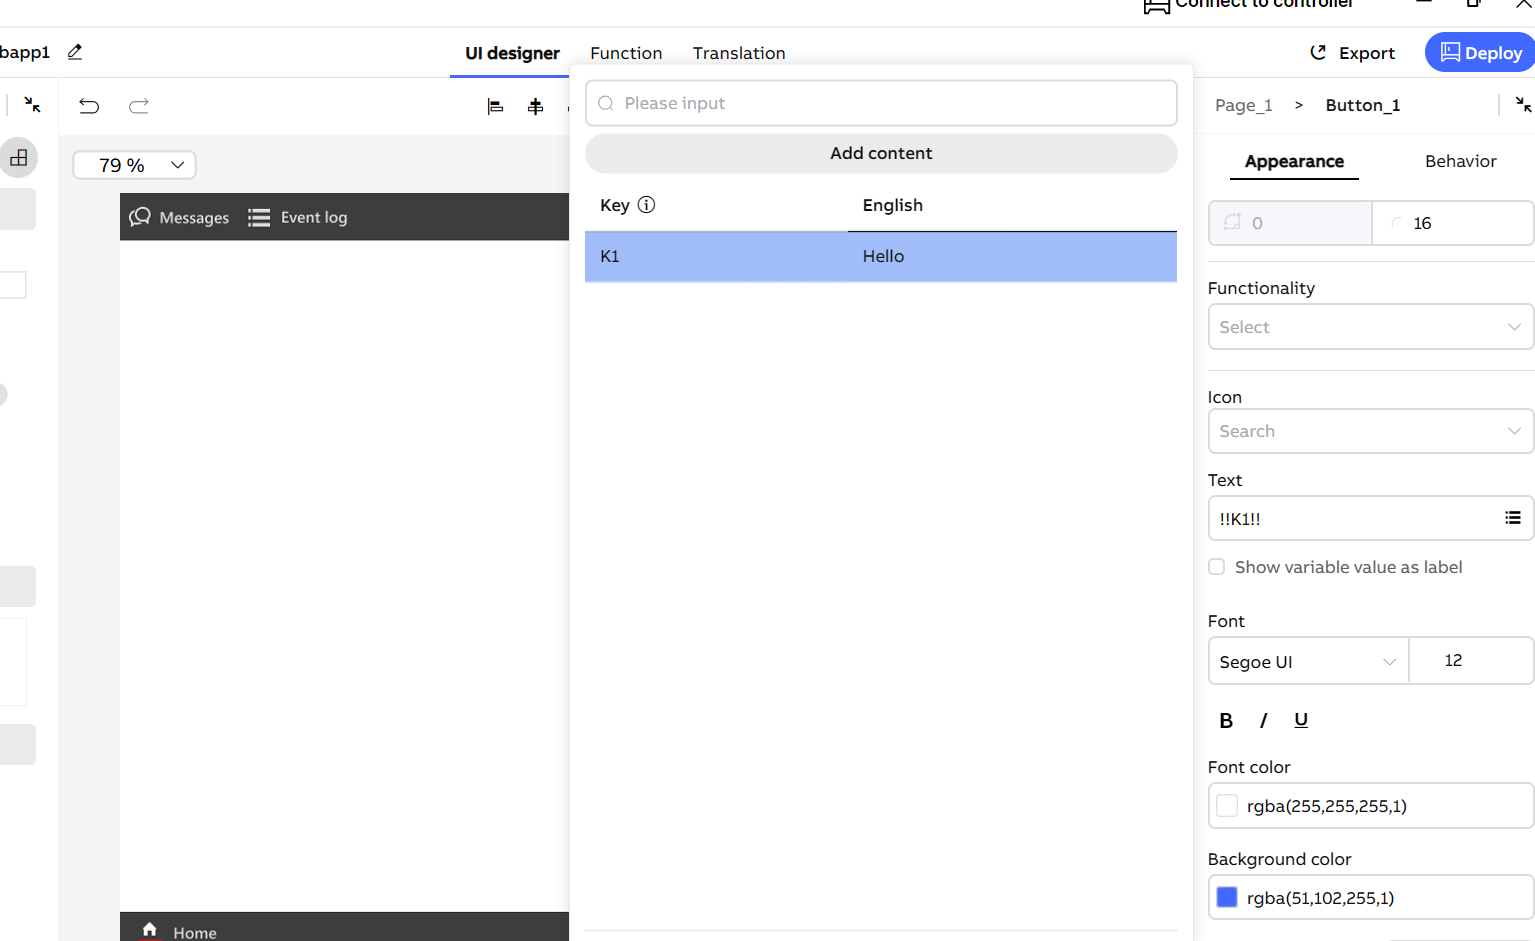This screenshot has height=941, width=1535.
Task: Click the pencil icon to rename app
Action: (x=75, y=52)
